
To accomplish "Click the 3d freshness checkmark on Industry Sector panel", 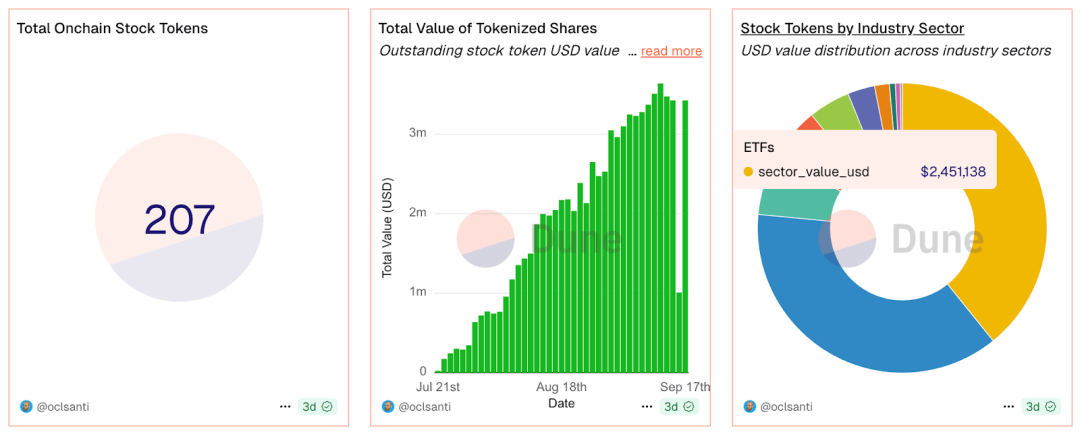I will (1052, 407).
